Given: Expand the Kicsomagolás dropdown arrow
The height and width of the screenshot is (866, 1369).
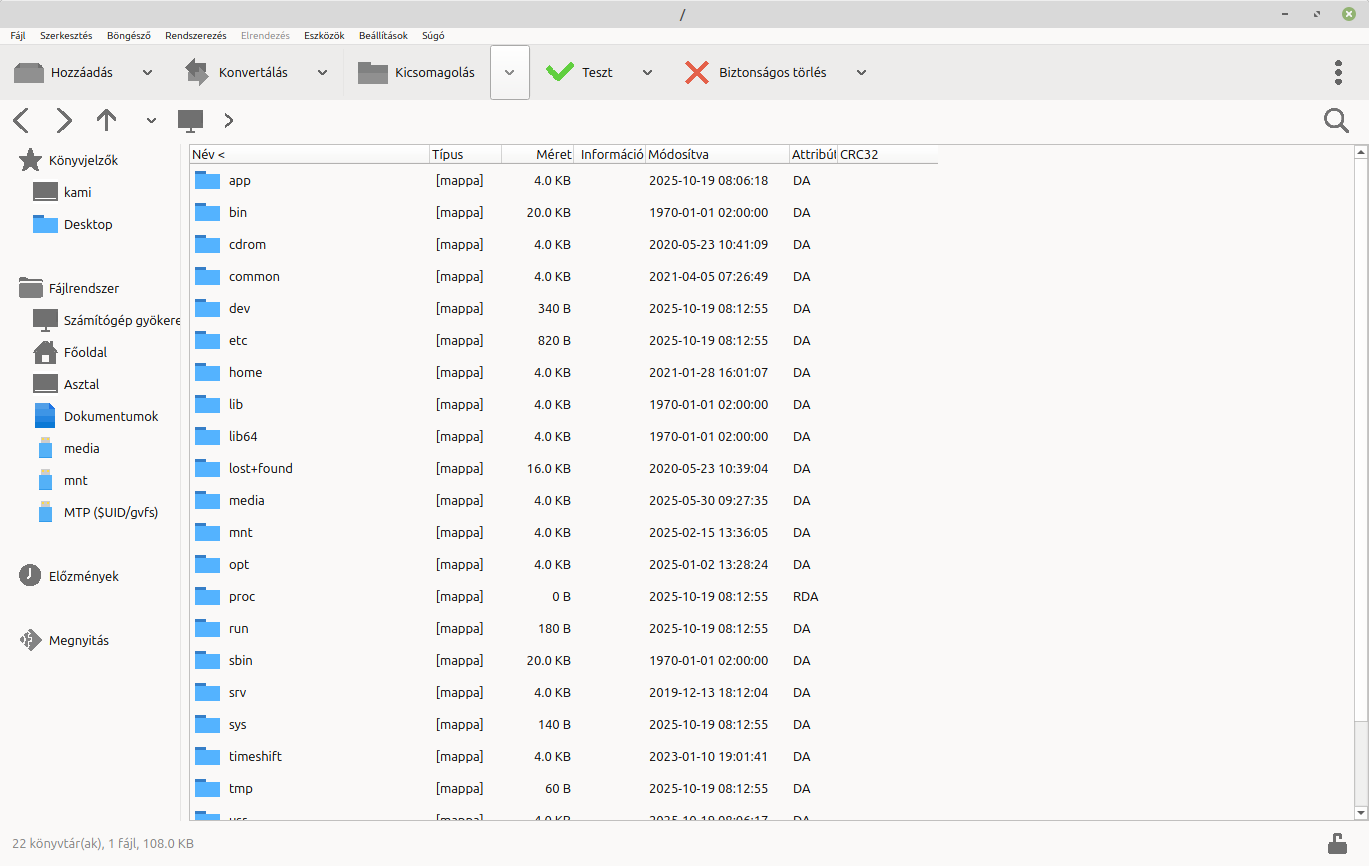Looking at the screenshot, I should (x=509, y=72).
